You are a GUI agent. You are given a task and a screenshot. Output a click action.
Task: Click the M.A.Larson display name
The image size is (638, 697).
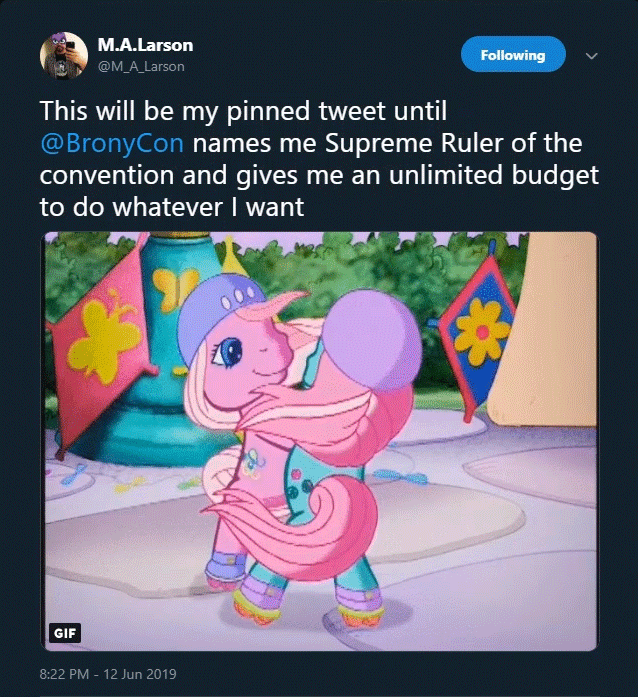[145, 45]
